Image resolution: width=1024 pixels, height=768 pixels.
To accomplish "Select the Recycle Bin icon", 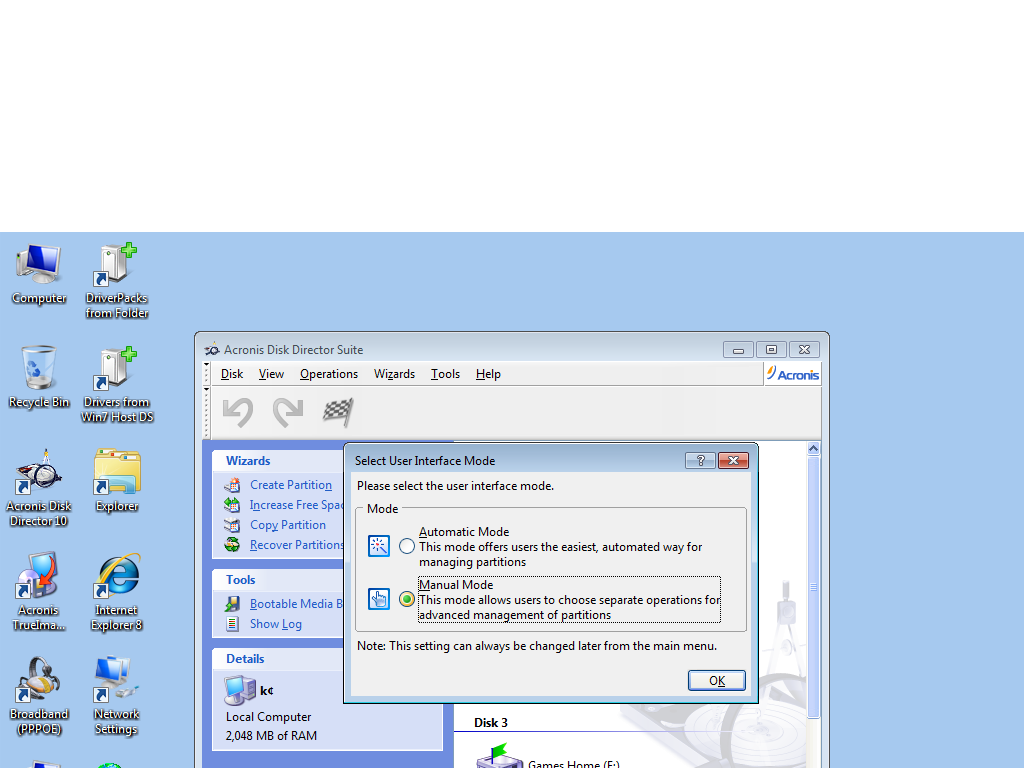I will tap(39, 377).
